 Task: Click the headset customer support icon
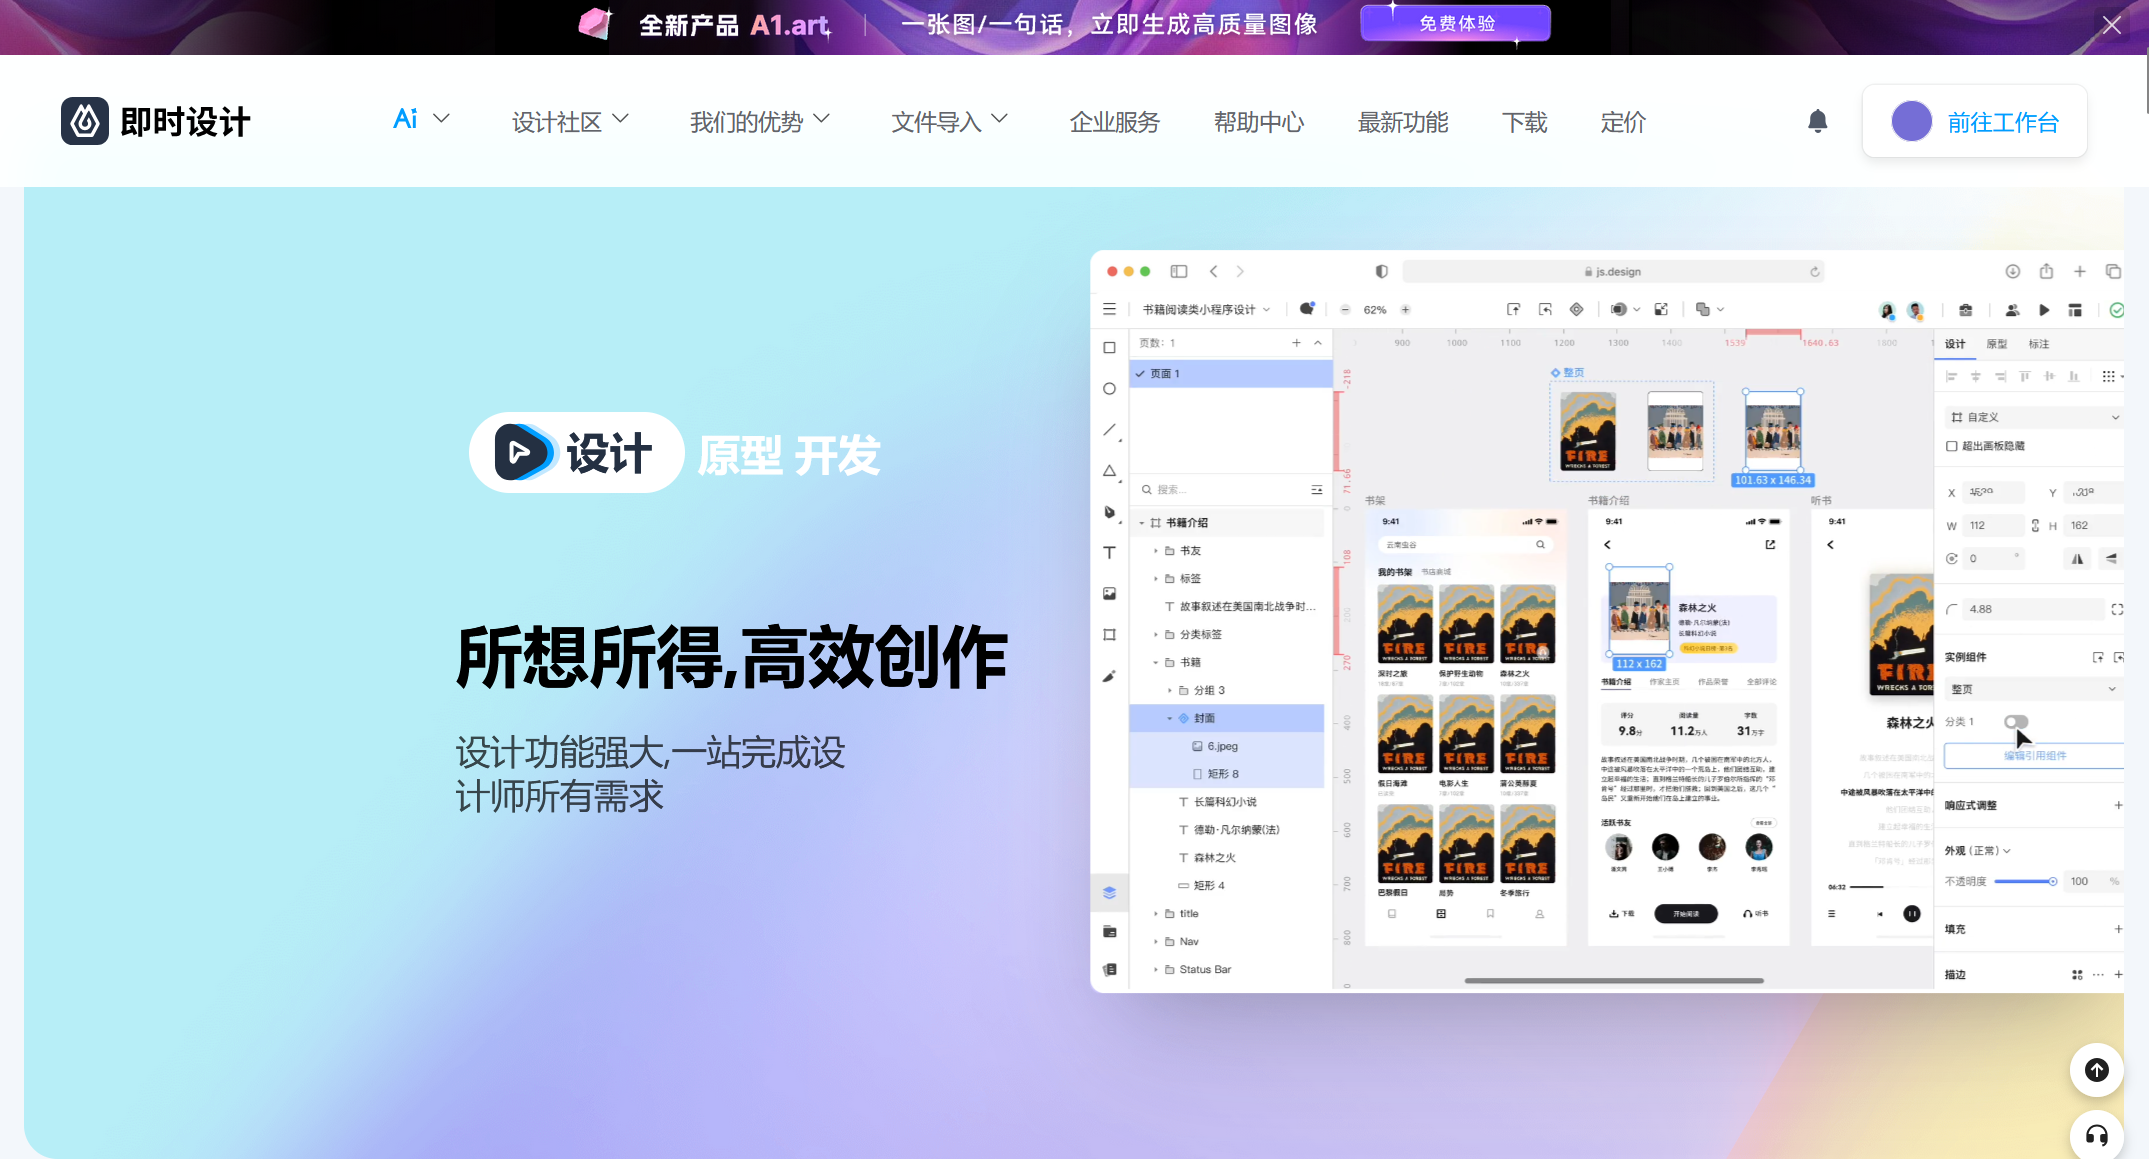tap(2097, 1136)
